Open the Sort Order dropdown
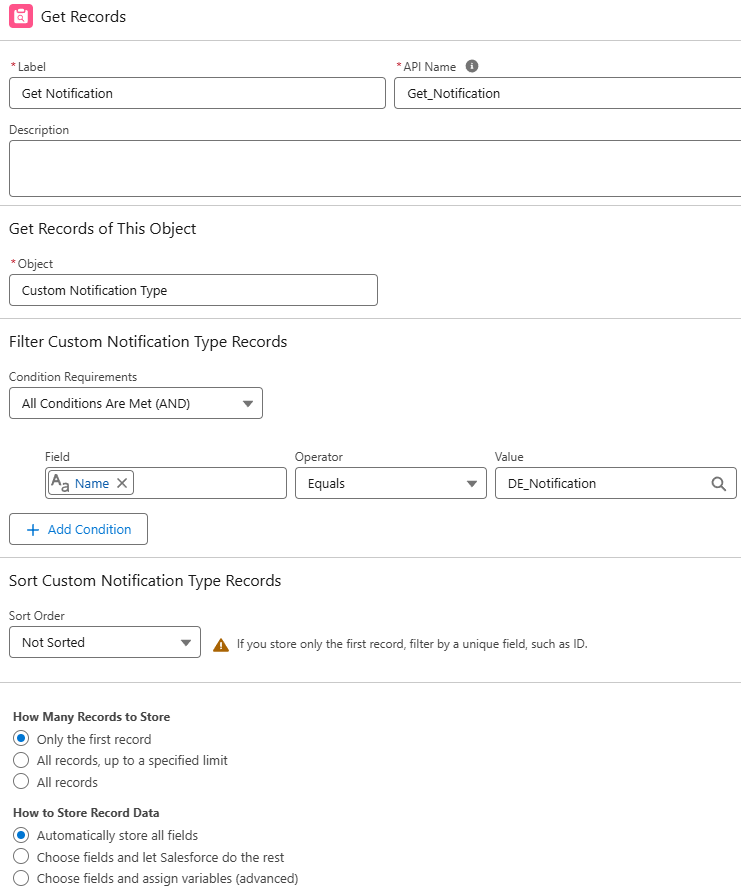Image resolution: width=741 pixels, height=890 pixels. click(105, 642)
